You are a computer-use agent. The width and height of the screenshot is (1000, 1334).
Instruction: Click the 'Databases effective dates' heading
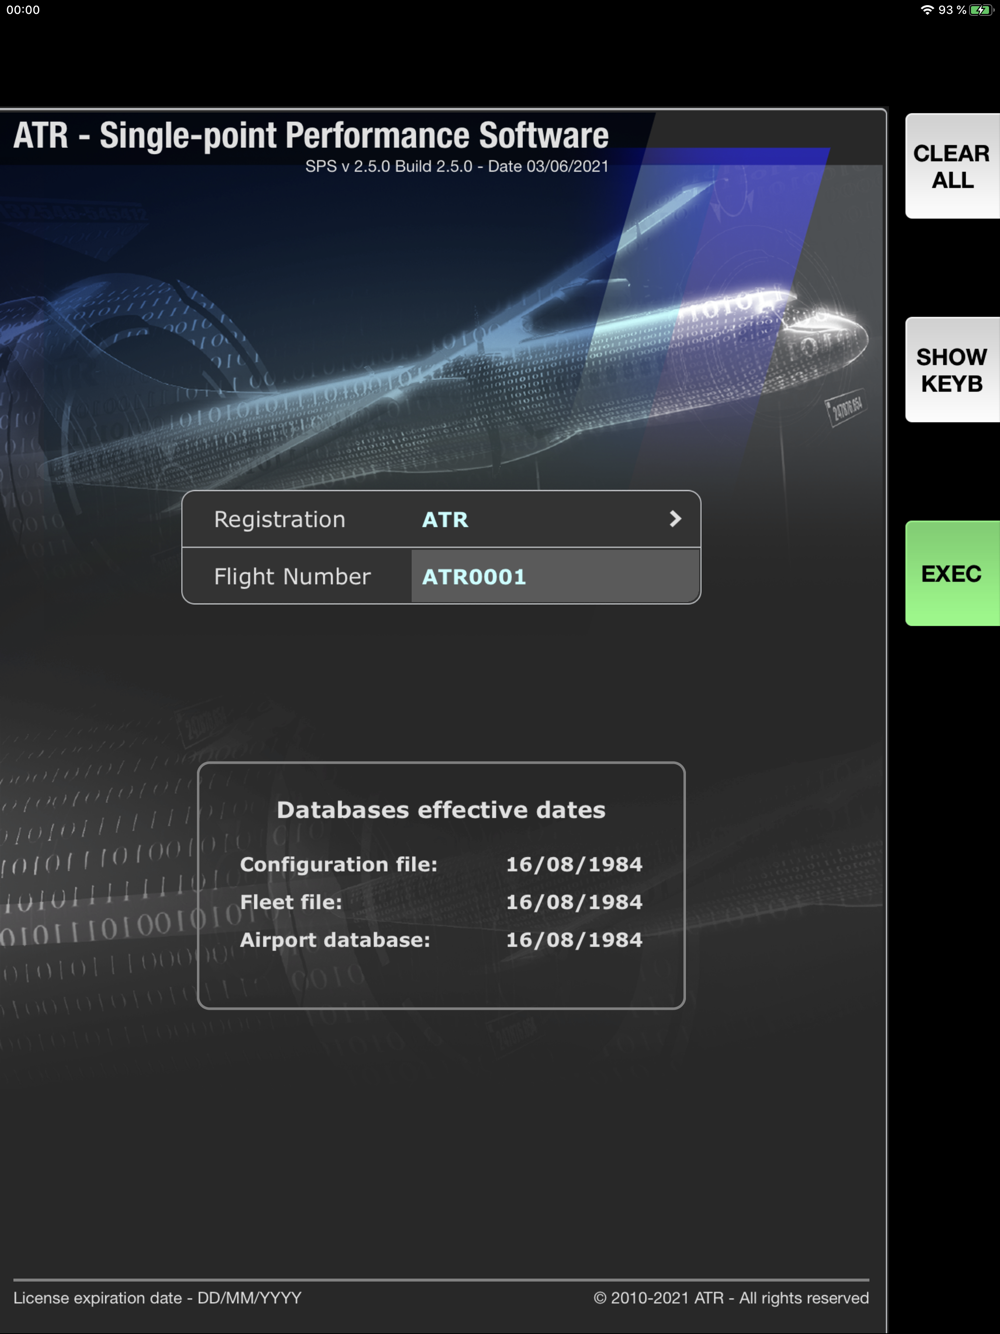pos(441,810)
